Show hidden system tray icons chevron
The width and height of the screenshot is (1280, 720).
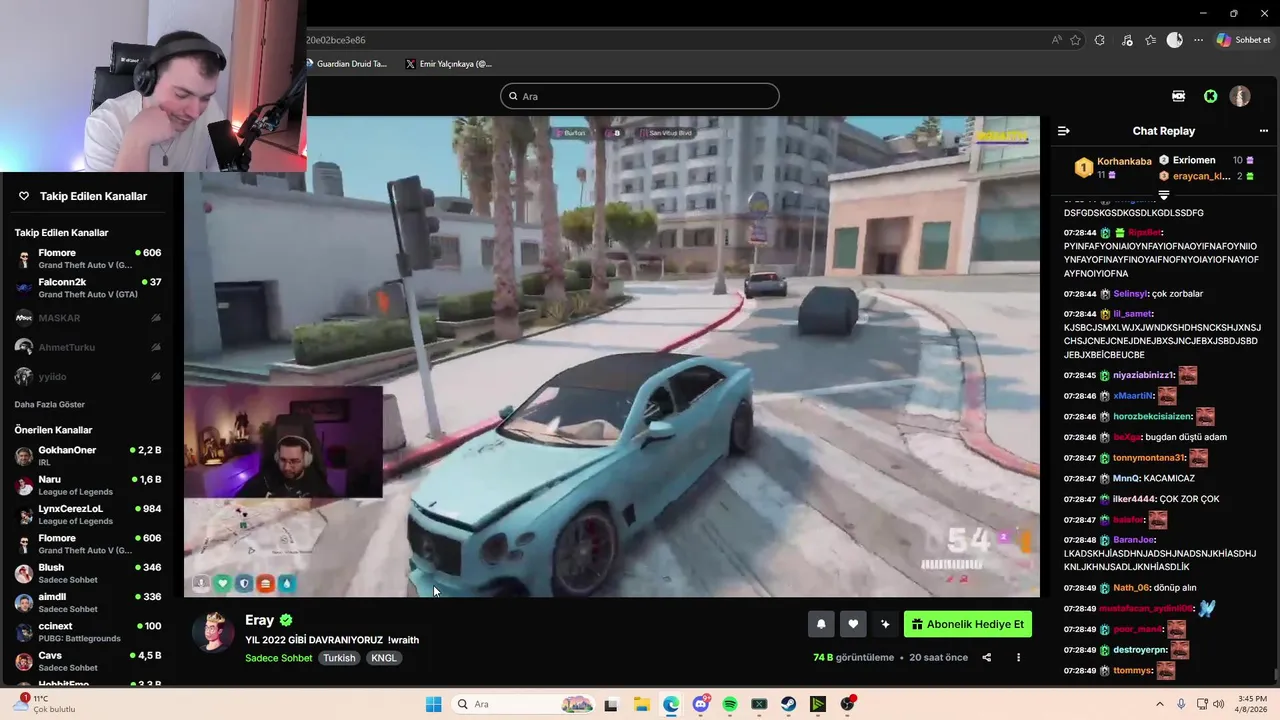click(x=1160, y=704)
